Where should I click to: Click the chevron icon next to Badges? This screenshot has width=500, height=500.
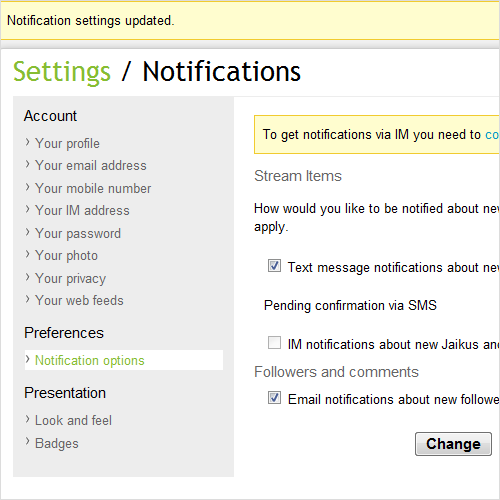coord(27,442)
